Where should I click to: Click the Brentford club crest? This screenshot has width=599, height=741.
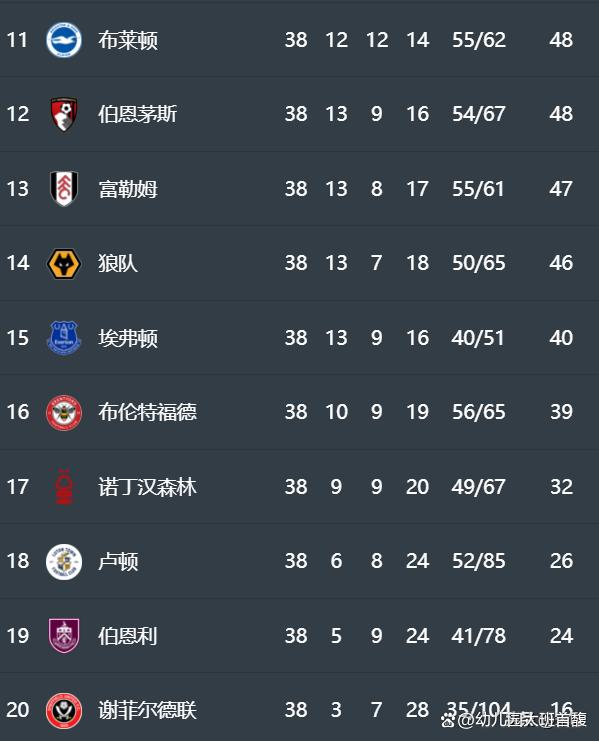[64, 412]
